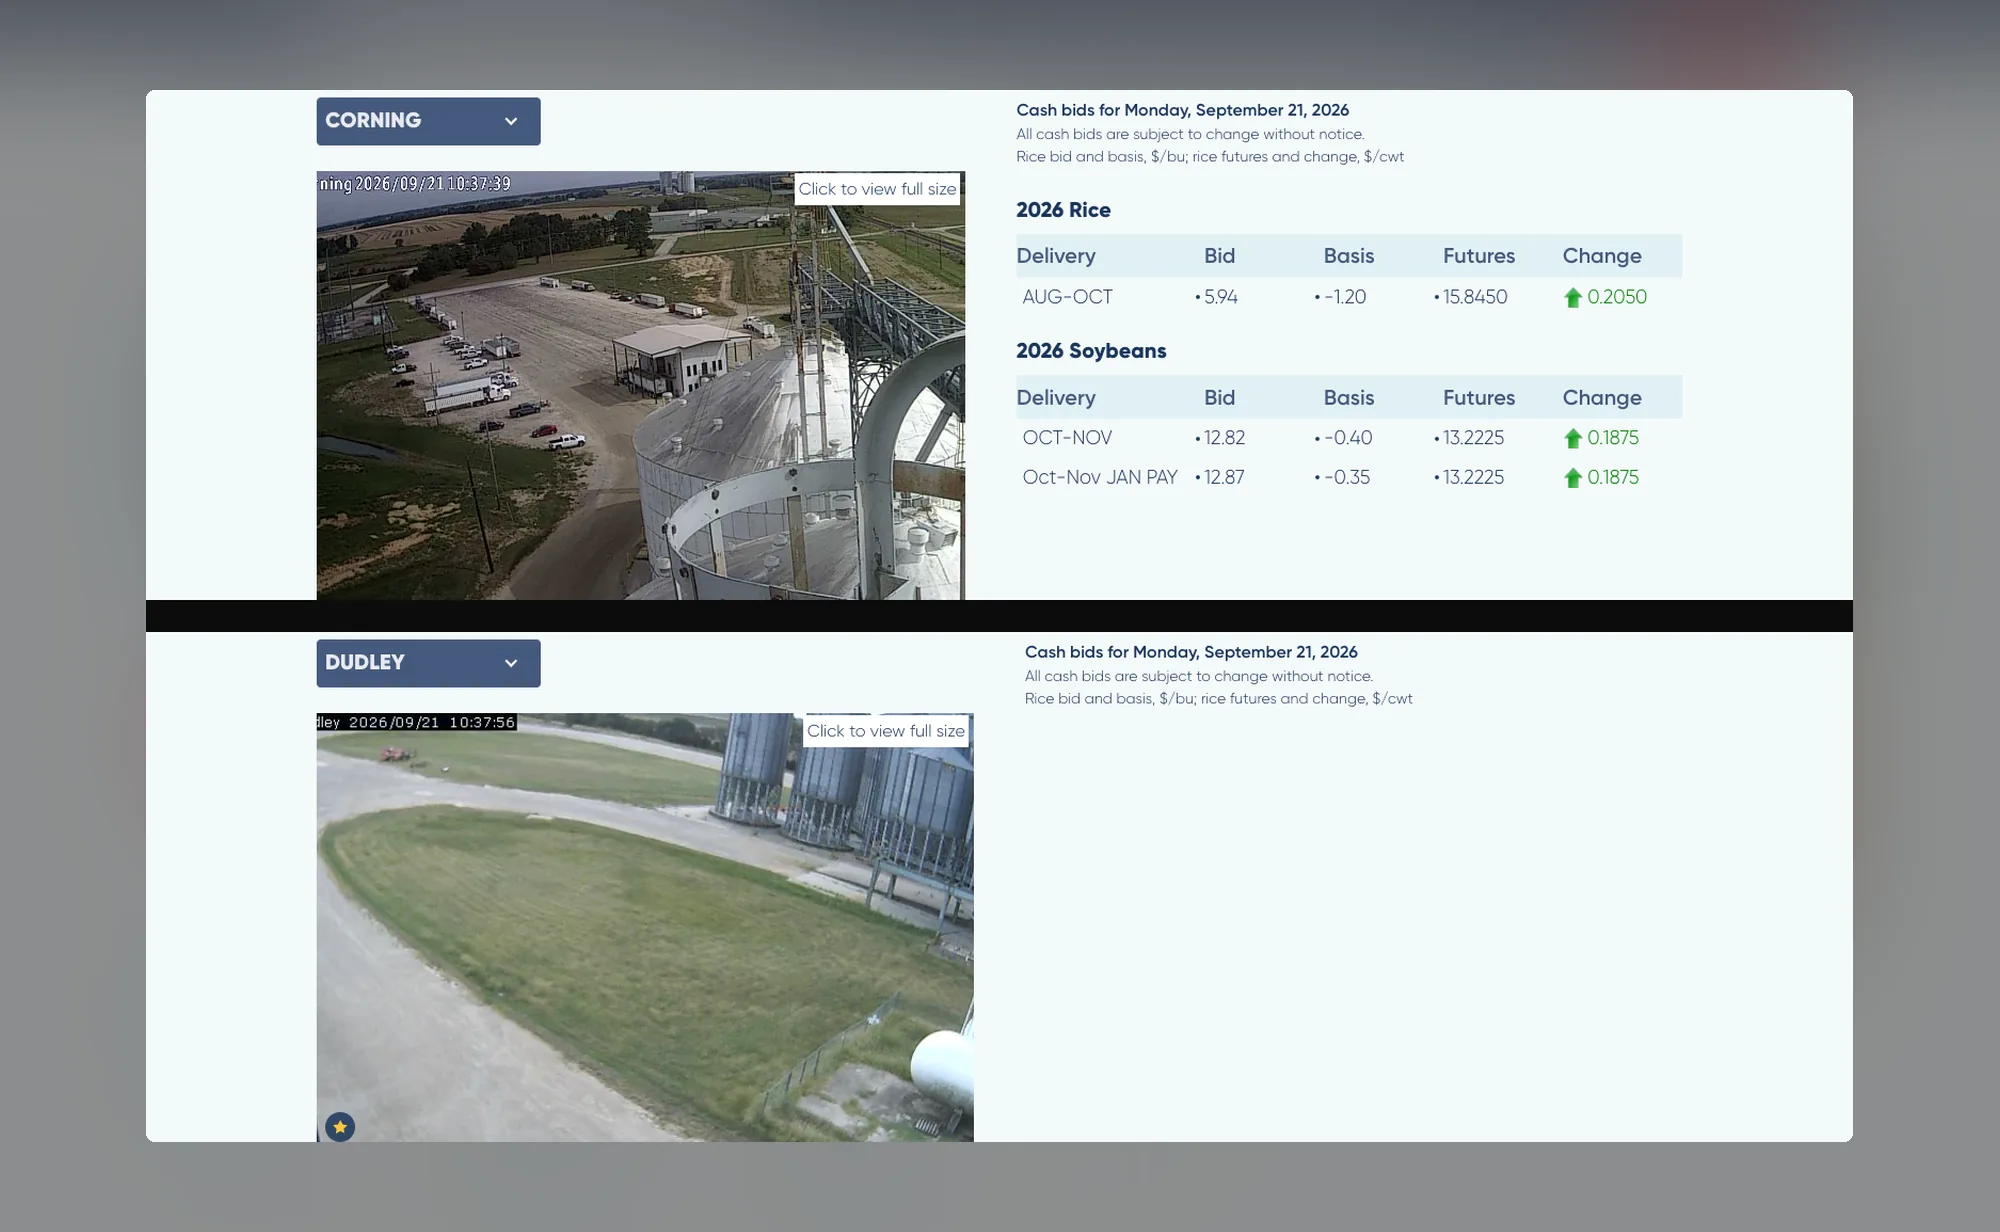Viewport: 2000px width, 1232px height.
Task: Click 'Click to view full size' on Corning camera
Action: (x=877, y=189)
